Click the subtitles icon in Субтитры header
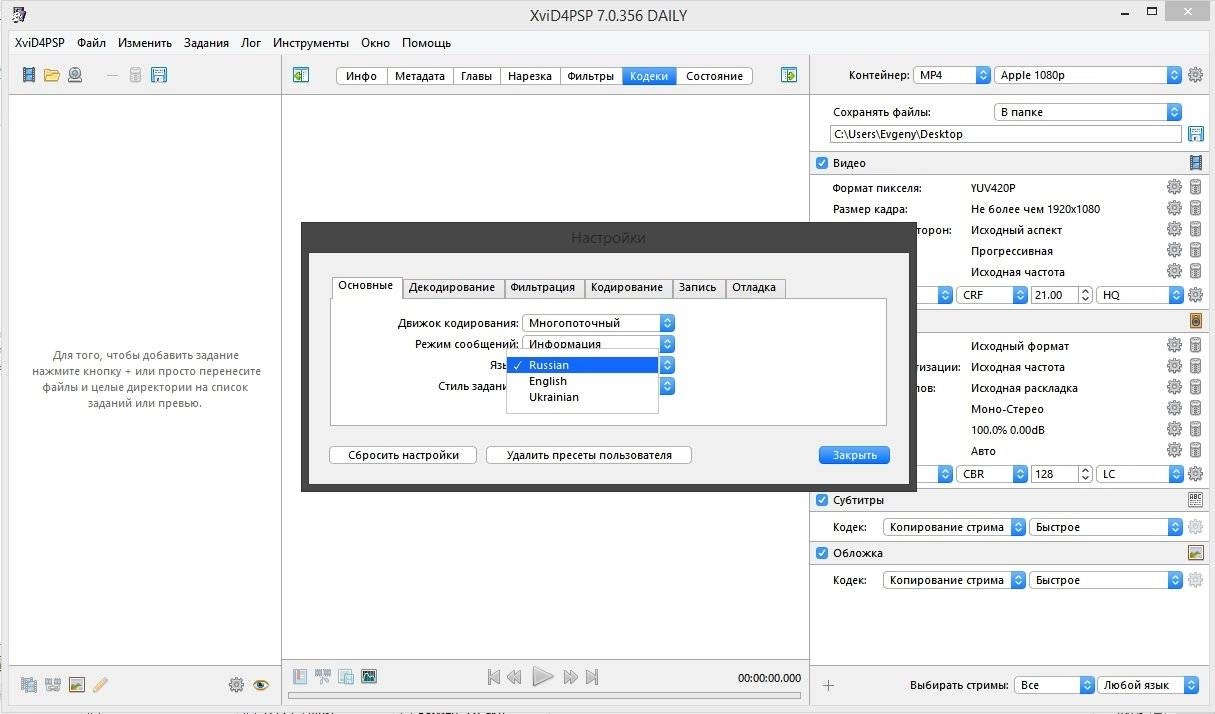This screenshot has height=714, width=1215. coord(1195,500)
